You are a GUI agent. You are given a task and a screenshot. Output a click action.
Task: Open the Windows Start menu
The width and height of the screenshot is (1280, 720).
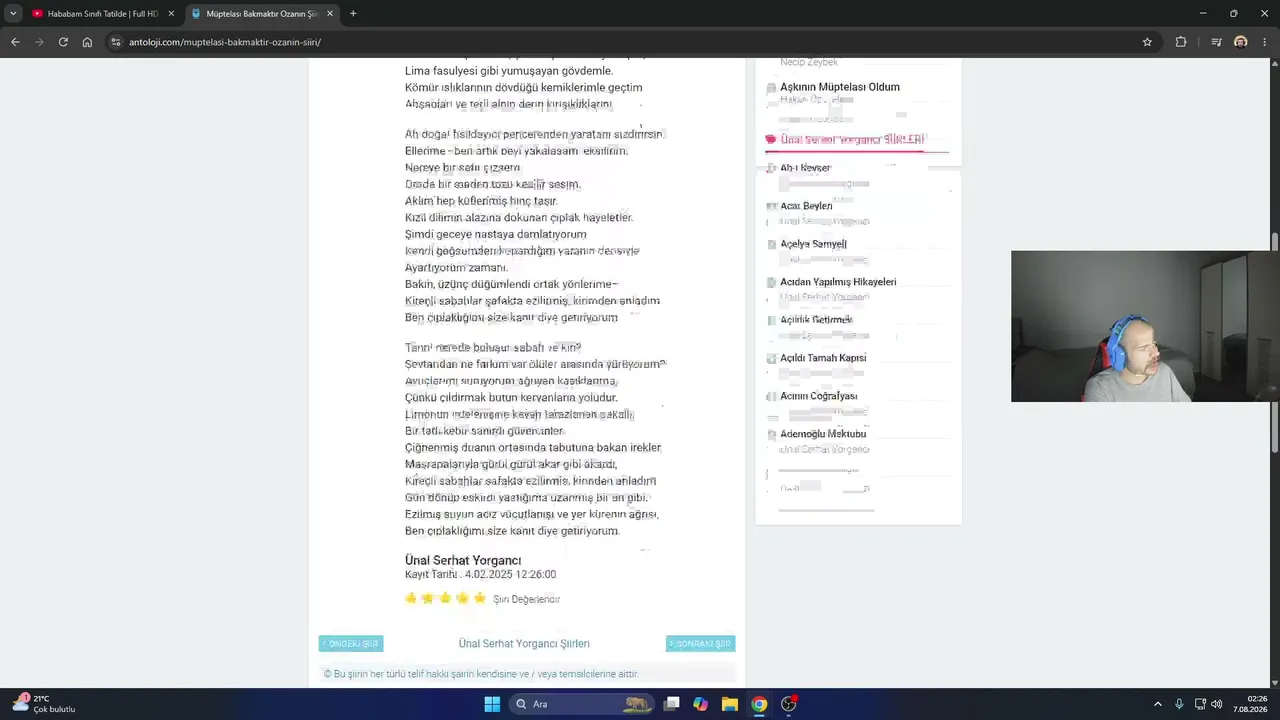coord(492,704)
